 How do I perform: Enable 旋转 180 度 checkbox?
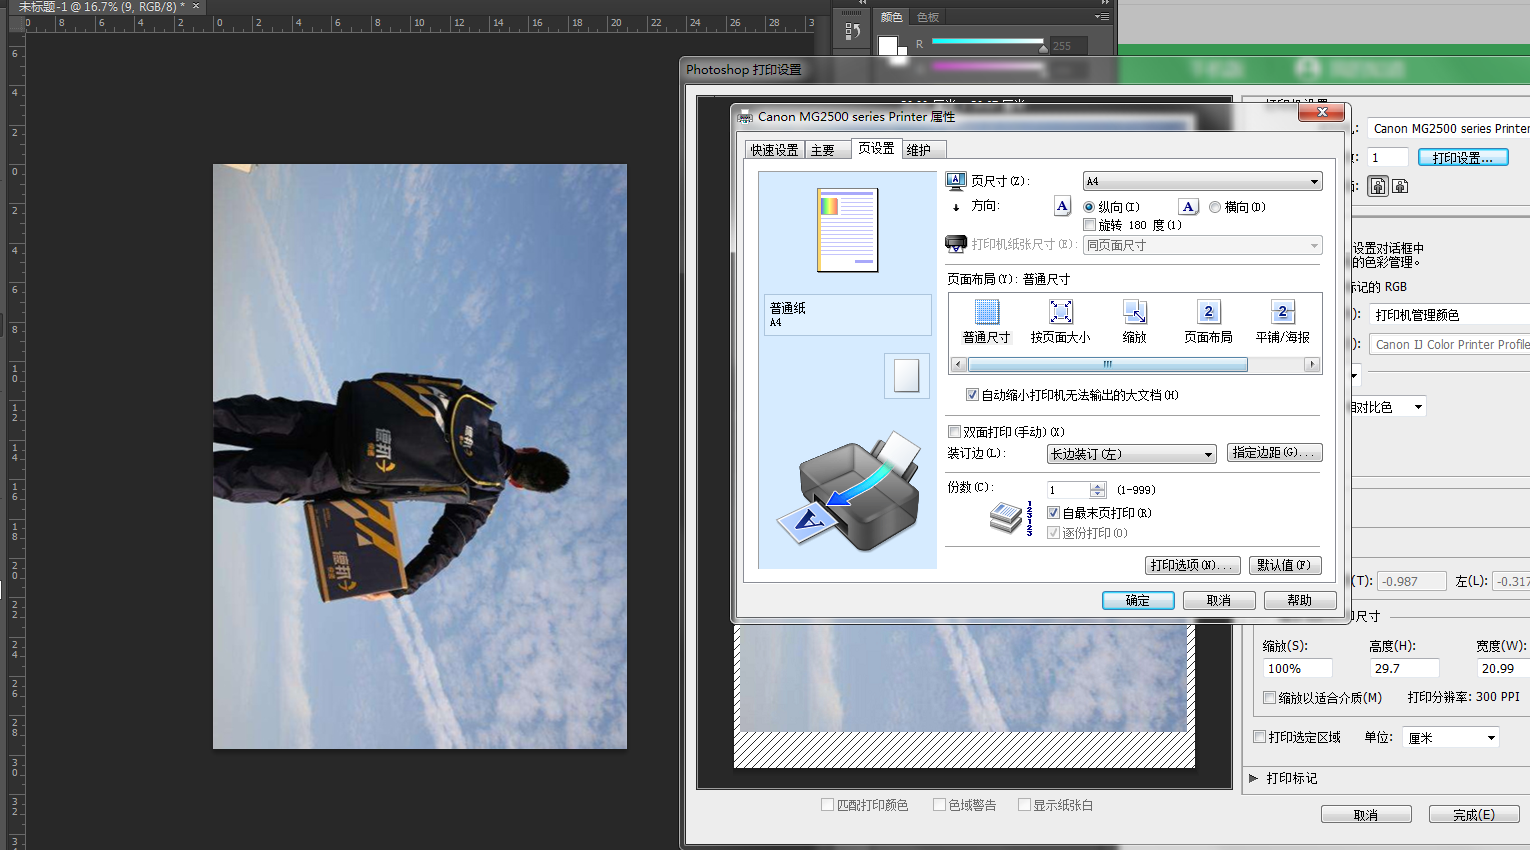(1090, 225)
